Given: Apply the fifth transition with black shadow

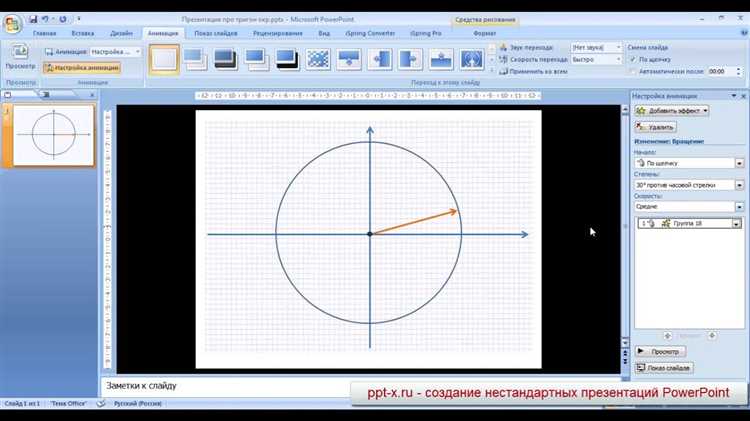Looking at the screenshot, I should coord(287,59).
